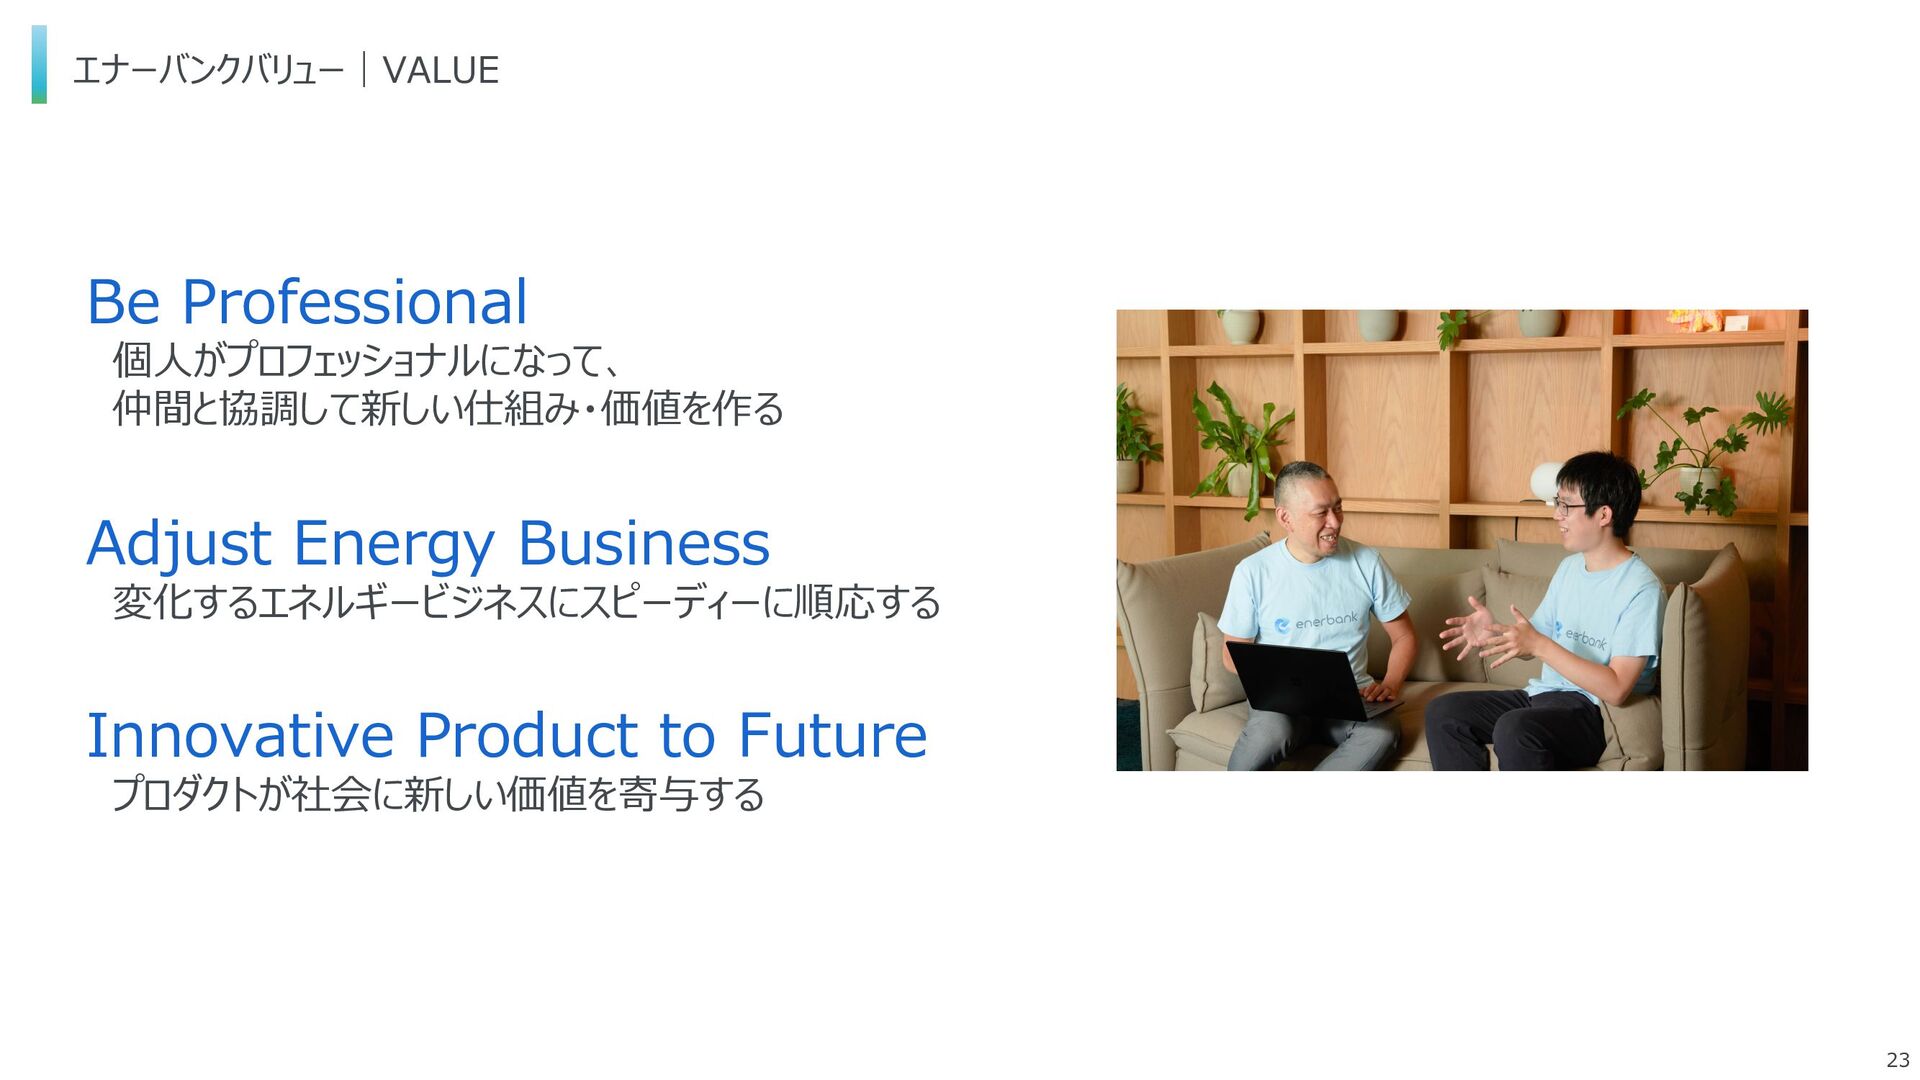Click the enerbank logo on right man's shirt
This screenshot has height=1080, width=1920.
point(1580,635)
